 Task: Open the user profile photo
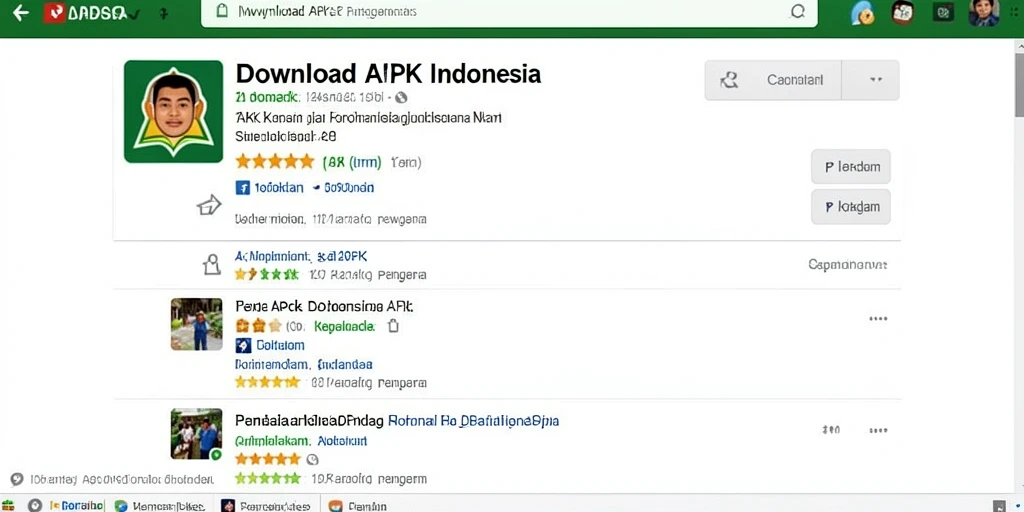point(983,12)
